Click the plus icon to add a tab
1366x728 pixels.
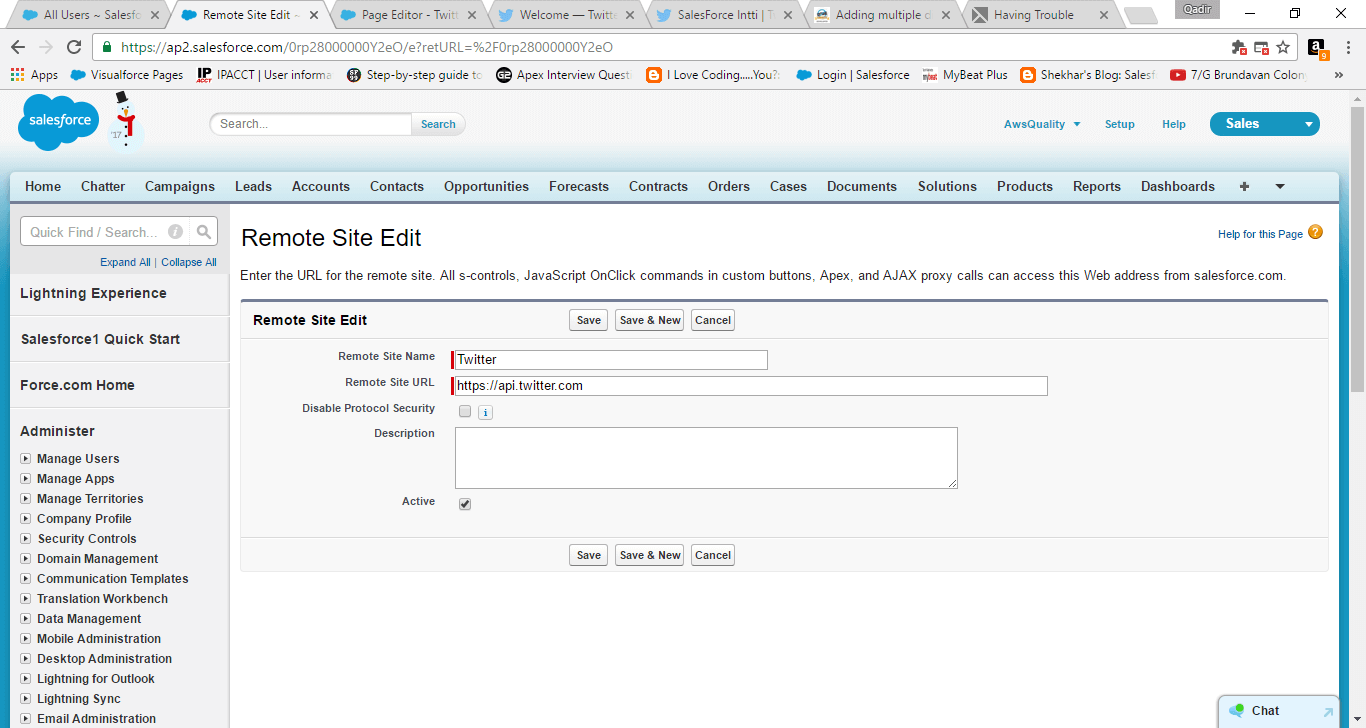(x=1243, y=186)
